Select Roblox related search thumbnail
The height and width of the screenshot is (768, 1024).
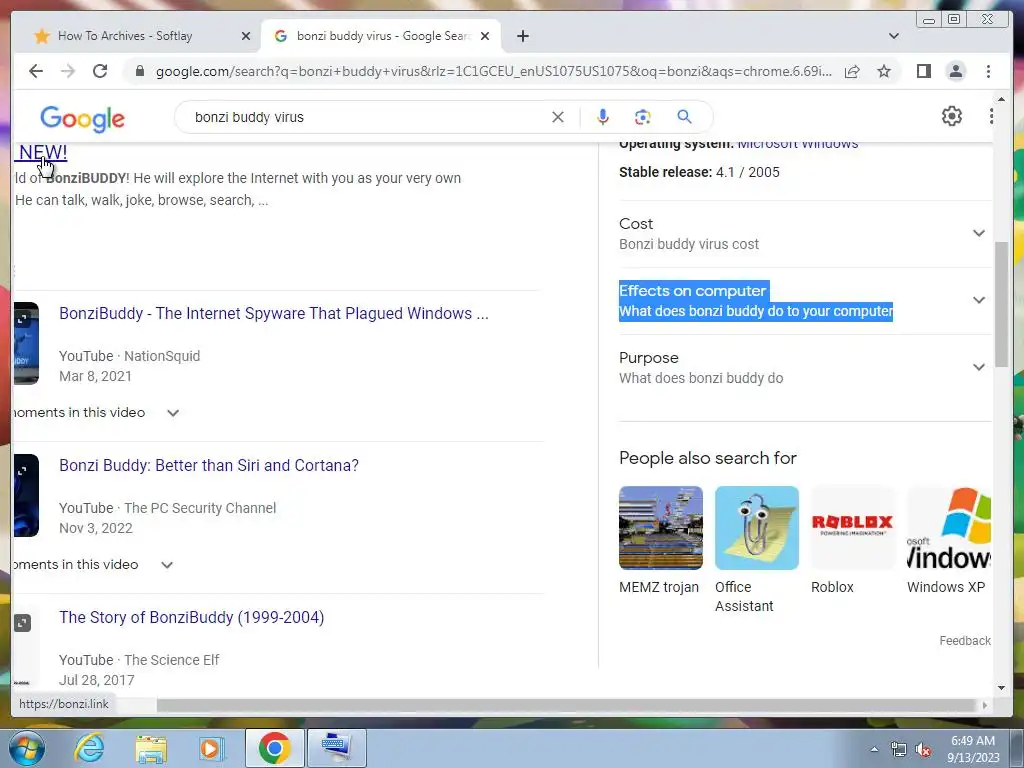tap(853, 528)
